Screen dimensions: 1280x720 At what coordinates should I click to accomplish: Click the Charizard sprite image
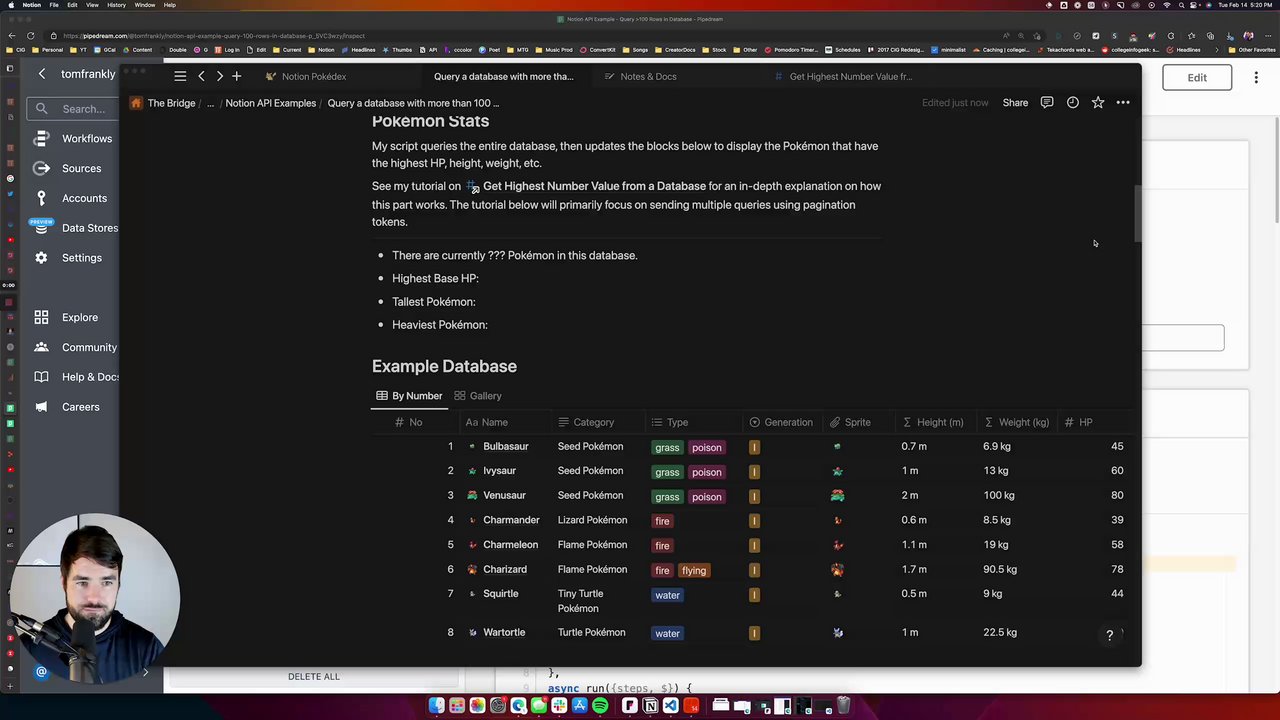point(837,570)
